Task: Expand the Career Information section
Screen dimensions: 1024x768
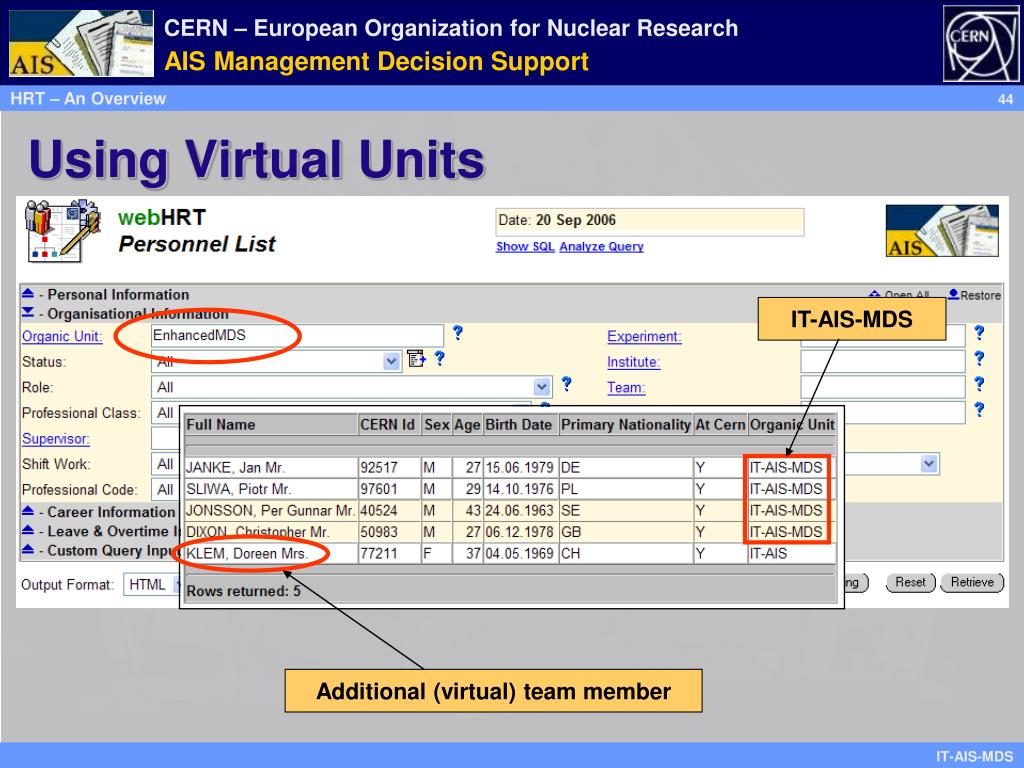Action: 28,511
